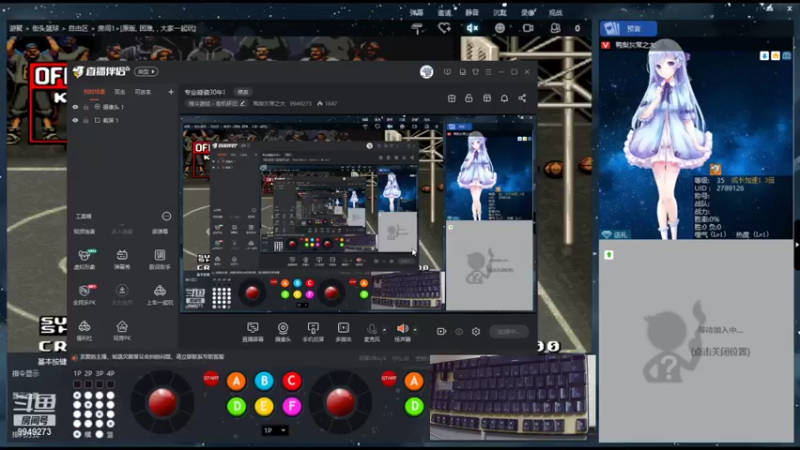This screenshot has width=800, height=450.
Task: Open the 静音 menu in game title bar
Action: 472,13
